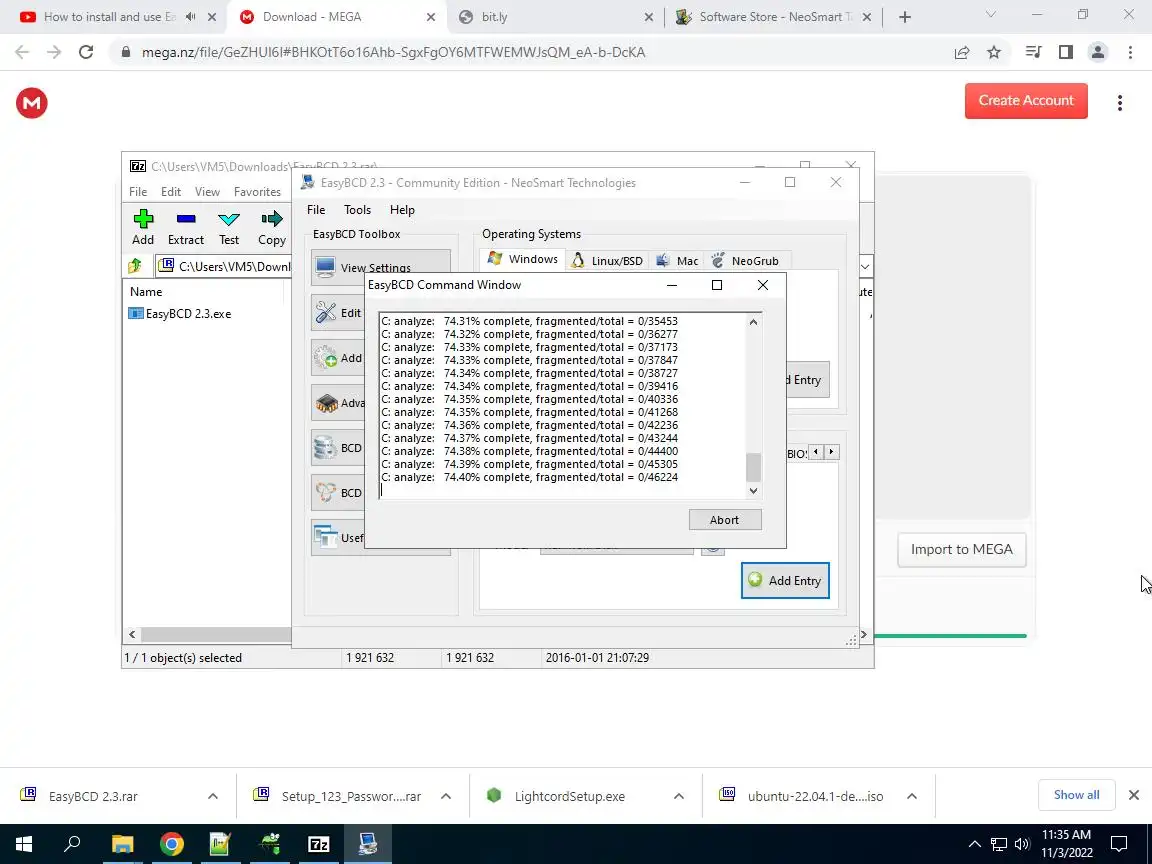The height and width of the screenshot is (864, 1152).
Task: Expand EasyBCD 2.3.rar download options
Action: click(x=212, y=796)
